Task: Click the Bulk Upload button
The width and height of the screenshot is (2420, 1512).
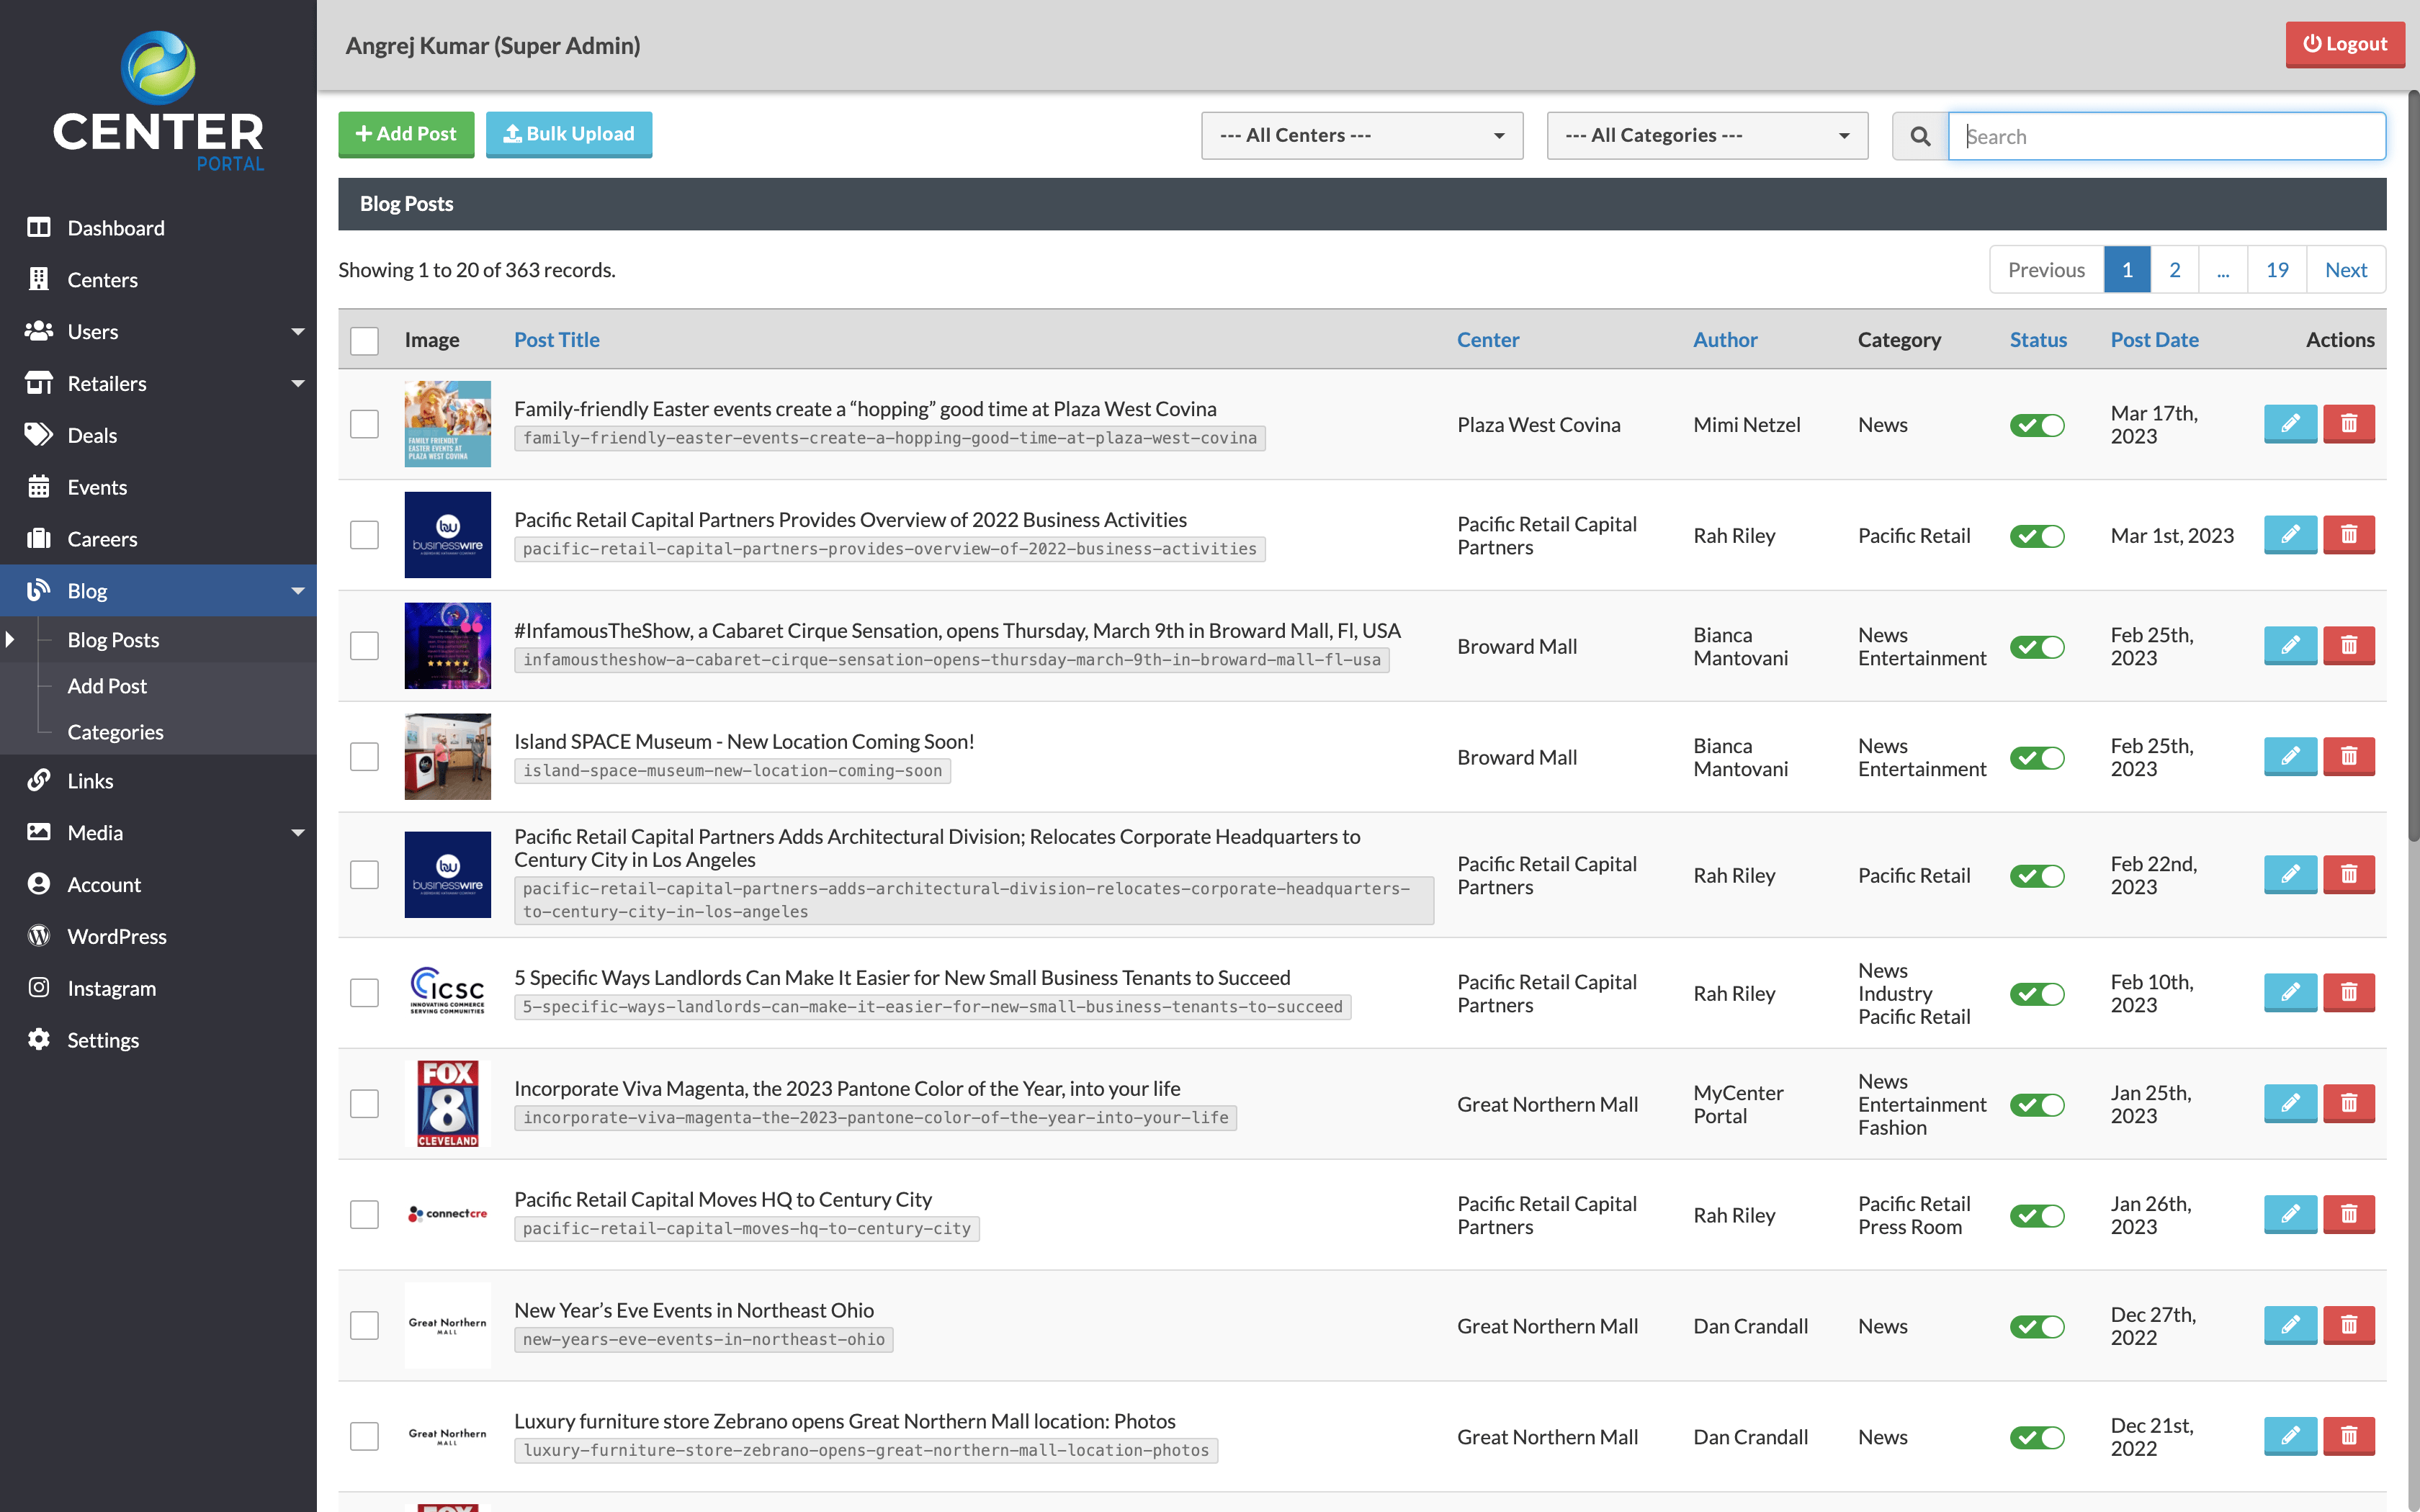Action: click(569, 134)
